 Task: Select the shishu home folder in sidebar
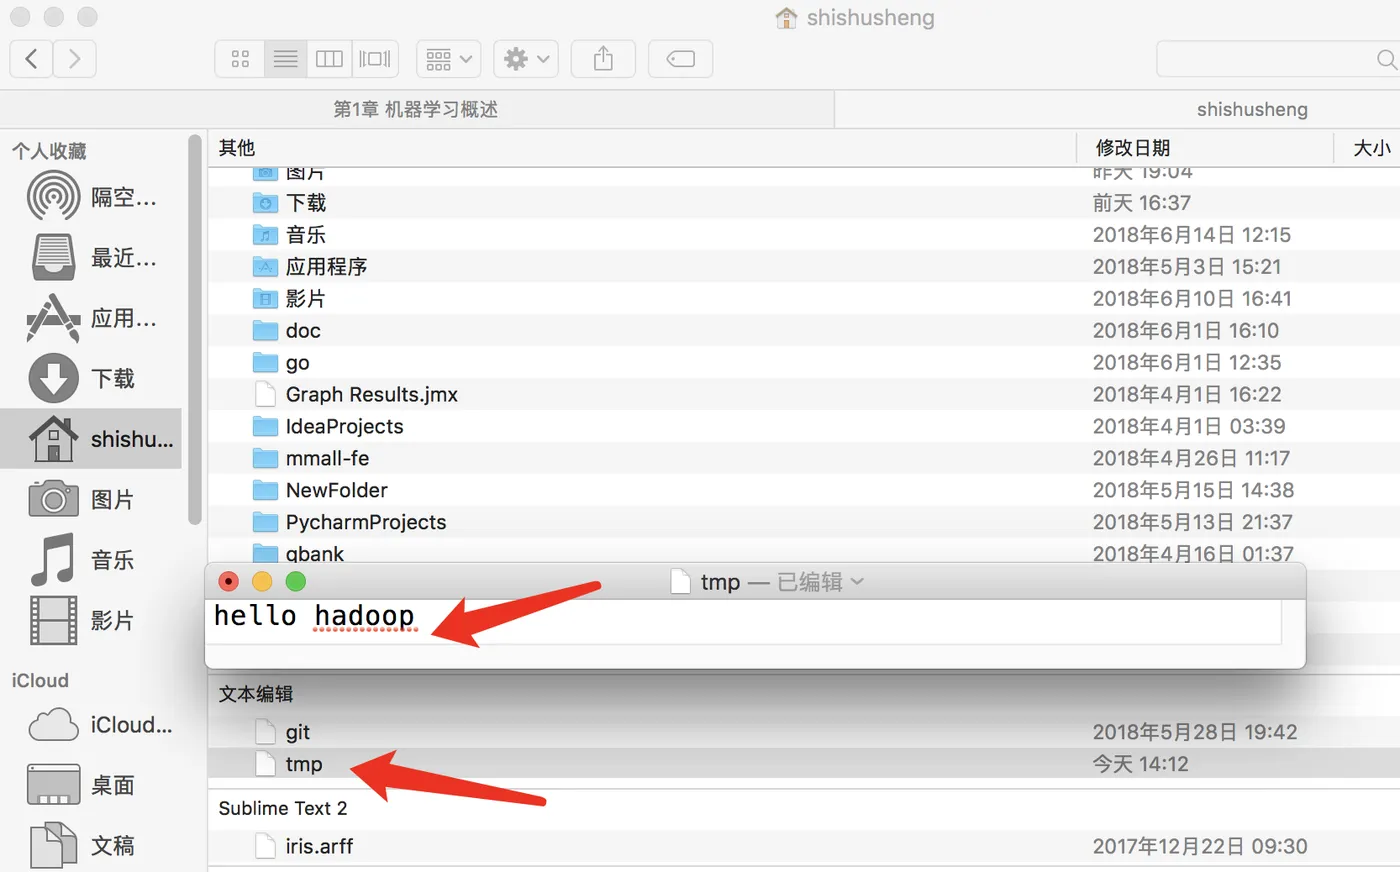(x=92, y=438)
